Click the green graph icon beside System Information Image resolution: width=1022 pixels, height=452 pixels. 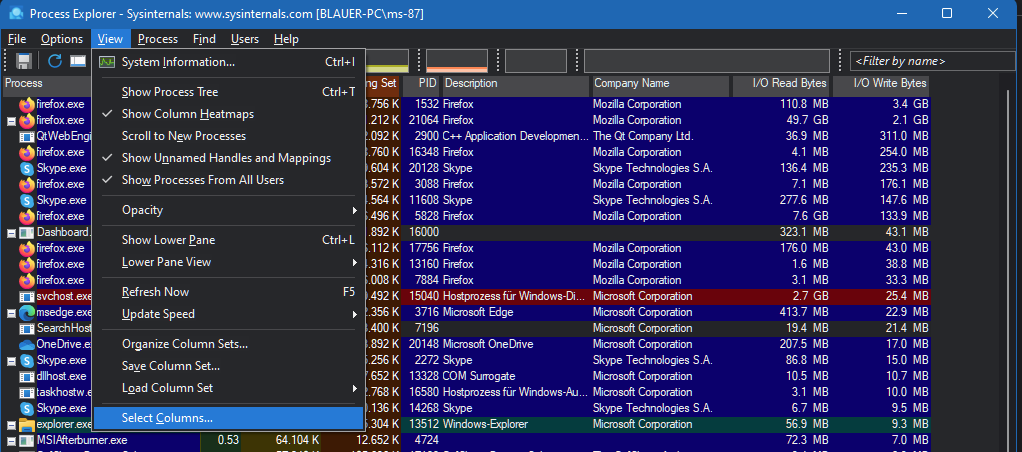(106, 62)
